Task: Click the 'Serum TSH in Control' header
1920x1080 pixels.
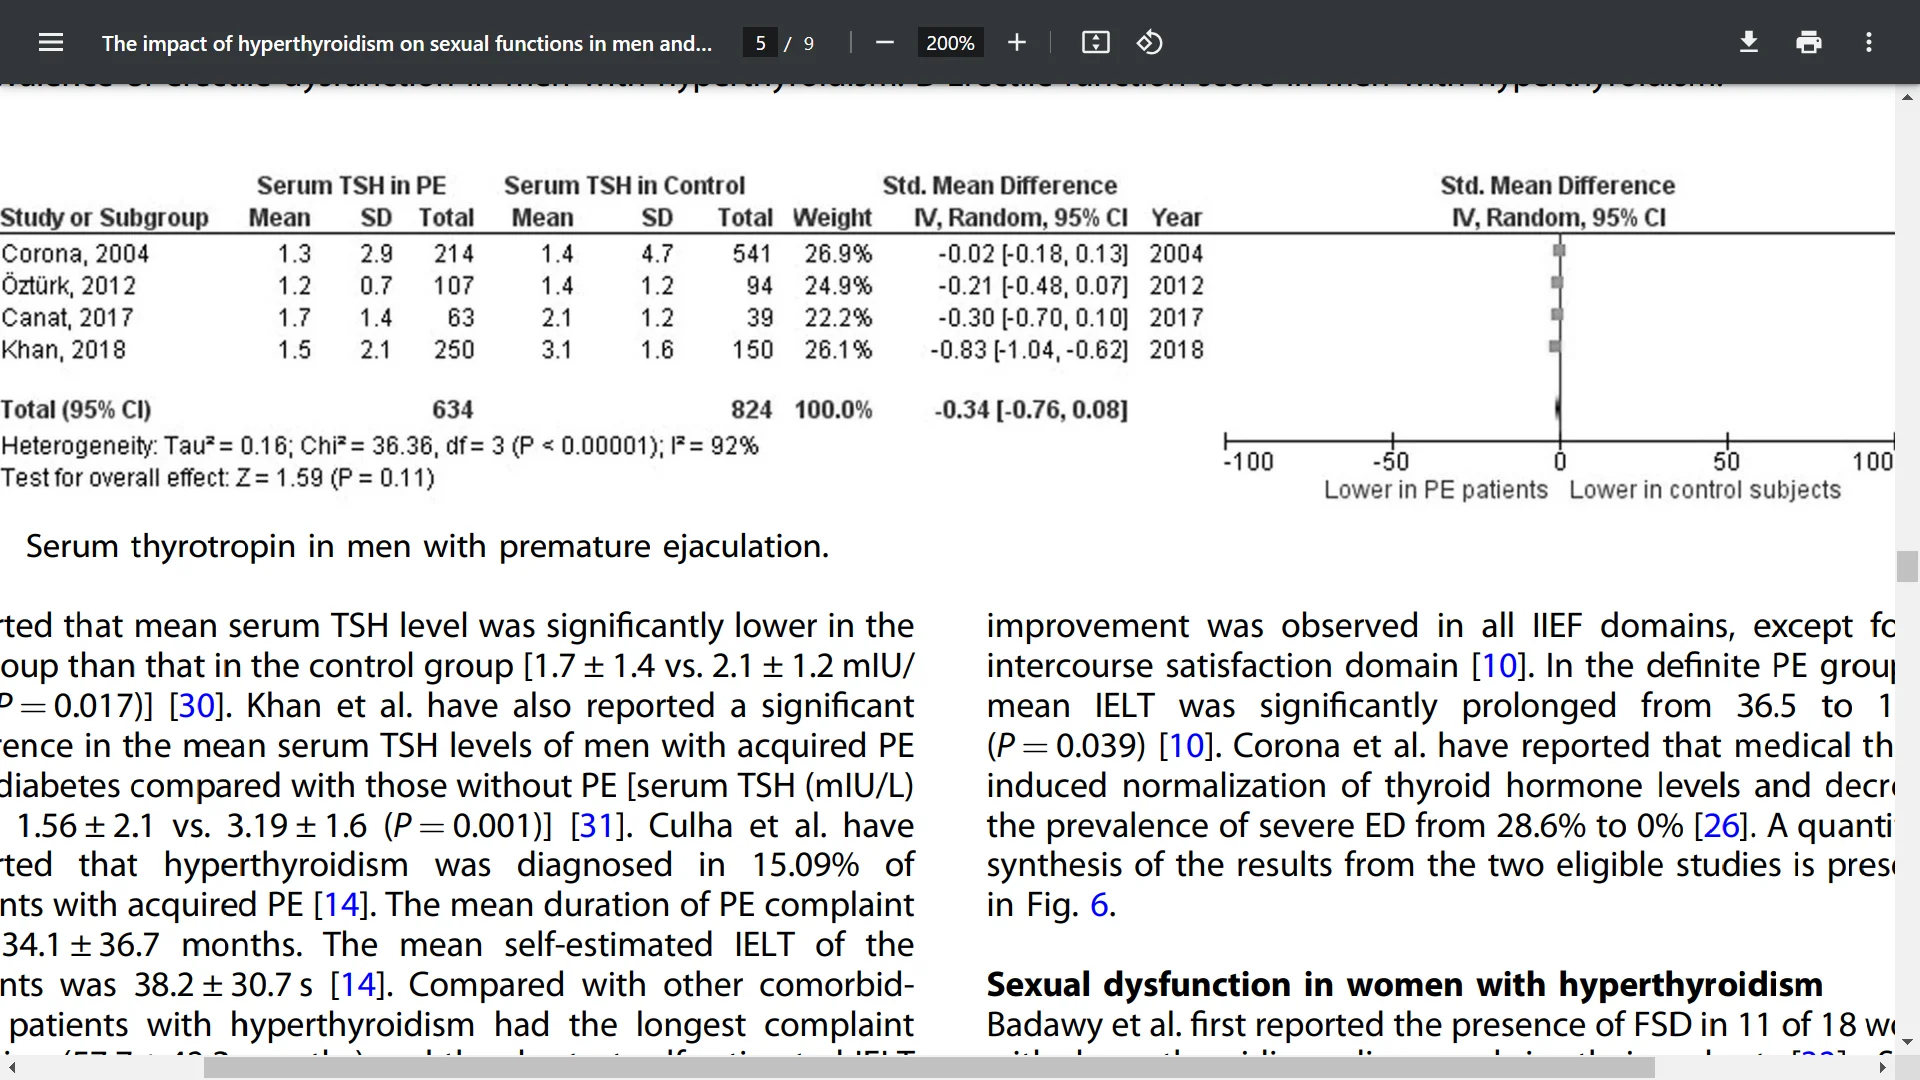Action: (624, 186)
